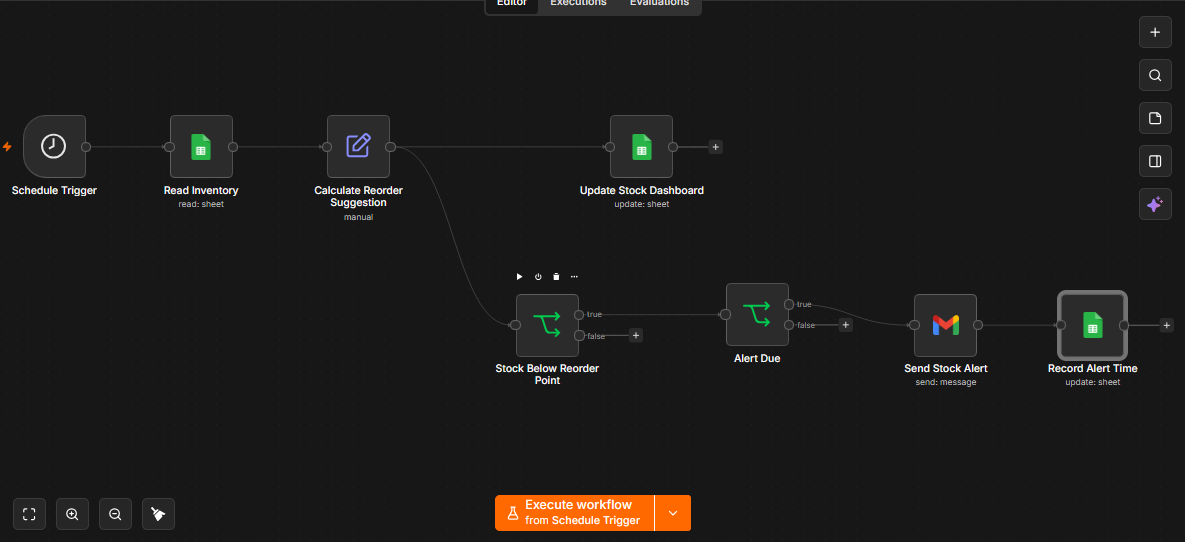Switch to the Evaluations tab

(x=659, y=4)
